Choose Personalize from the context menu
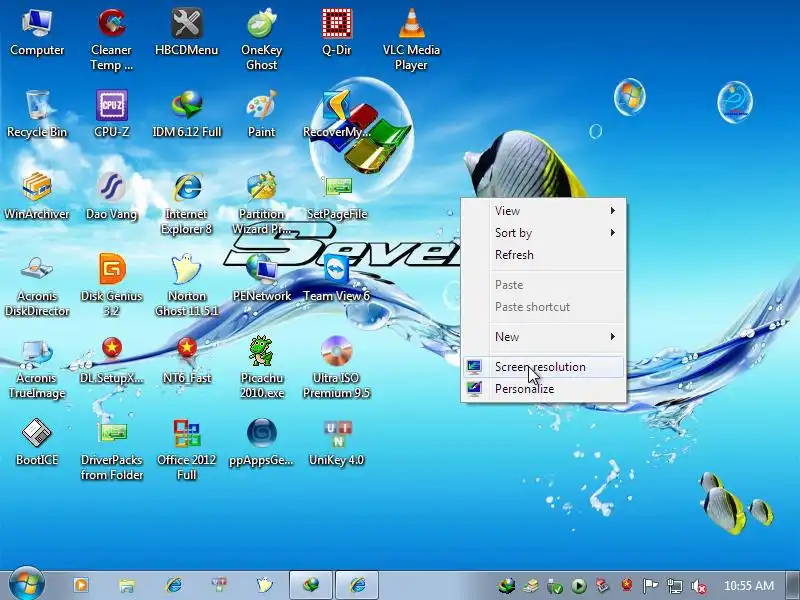Image resolution: width=800 pixels, height=600 pixels. click(x=543, y=389)
